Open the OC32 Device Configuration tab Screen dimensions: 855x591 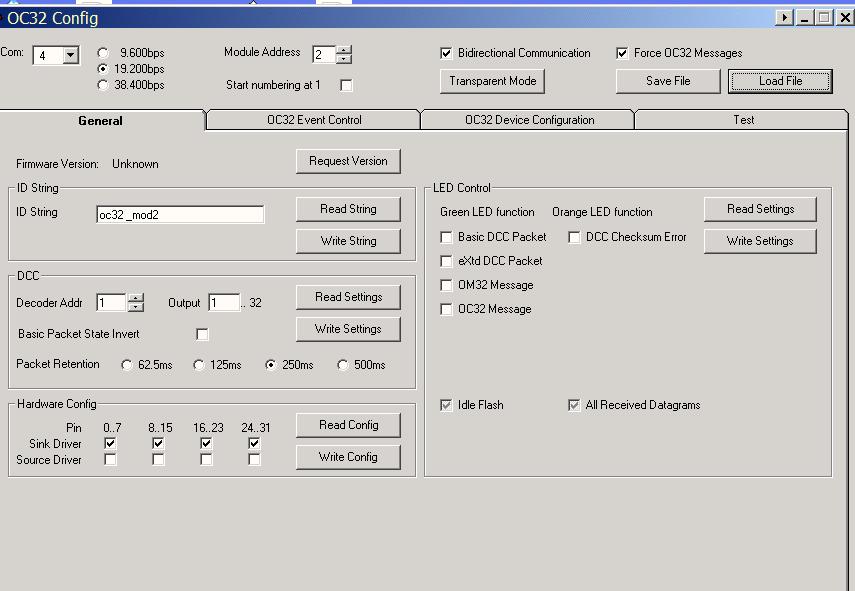pos(529,120)
